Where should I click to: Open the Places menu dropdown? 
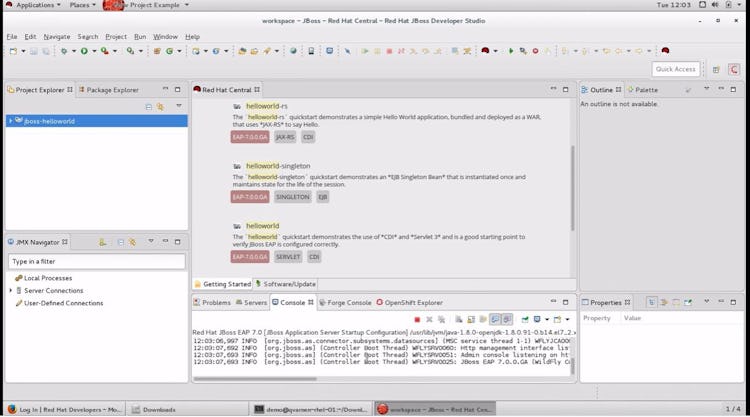[x=82, y=5]
